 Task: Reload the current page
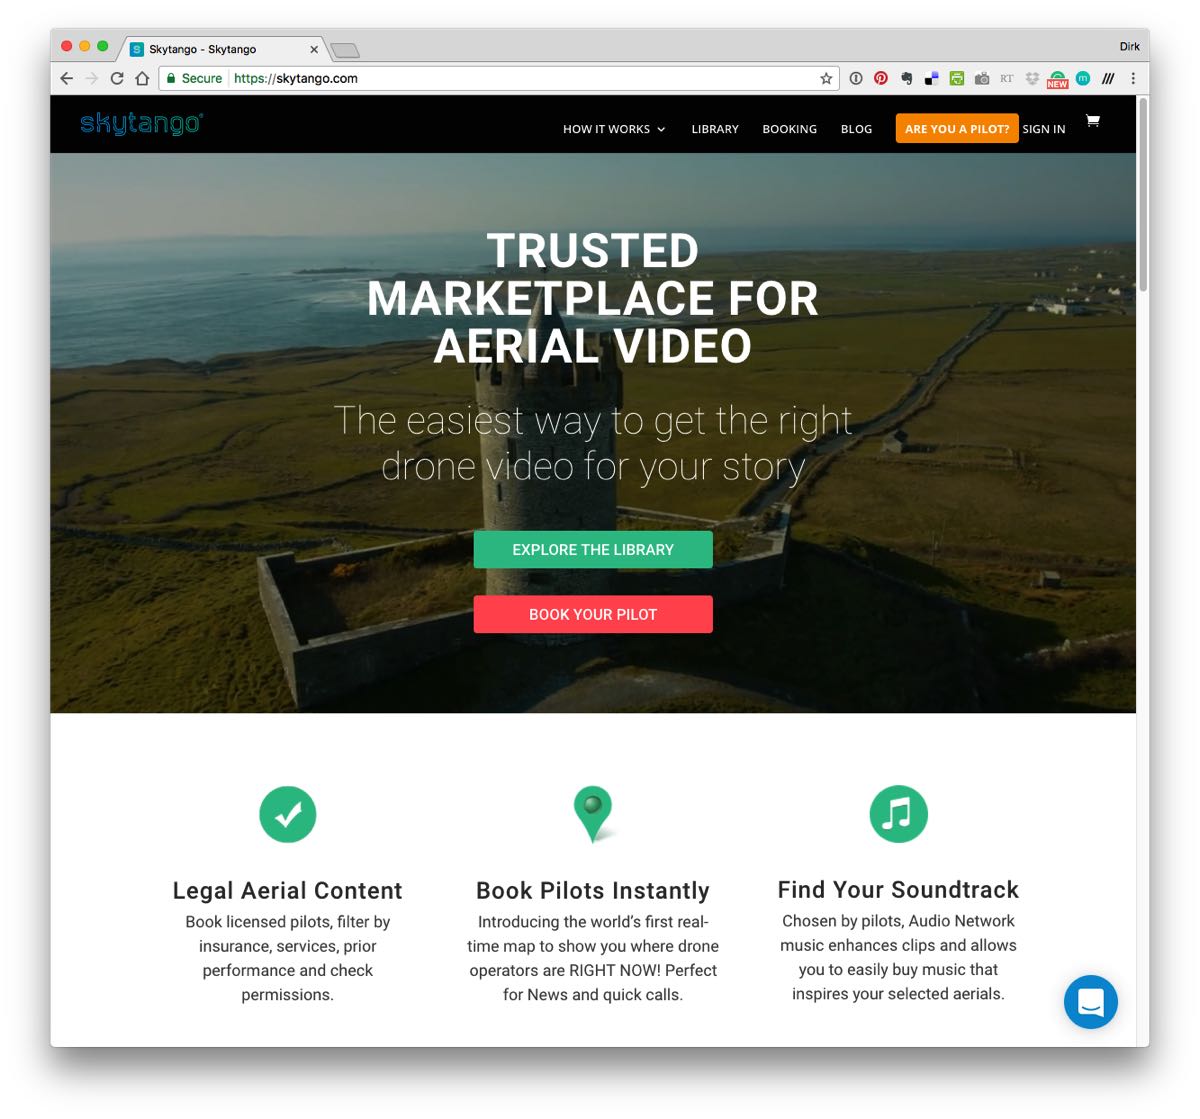point(117,78)
